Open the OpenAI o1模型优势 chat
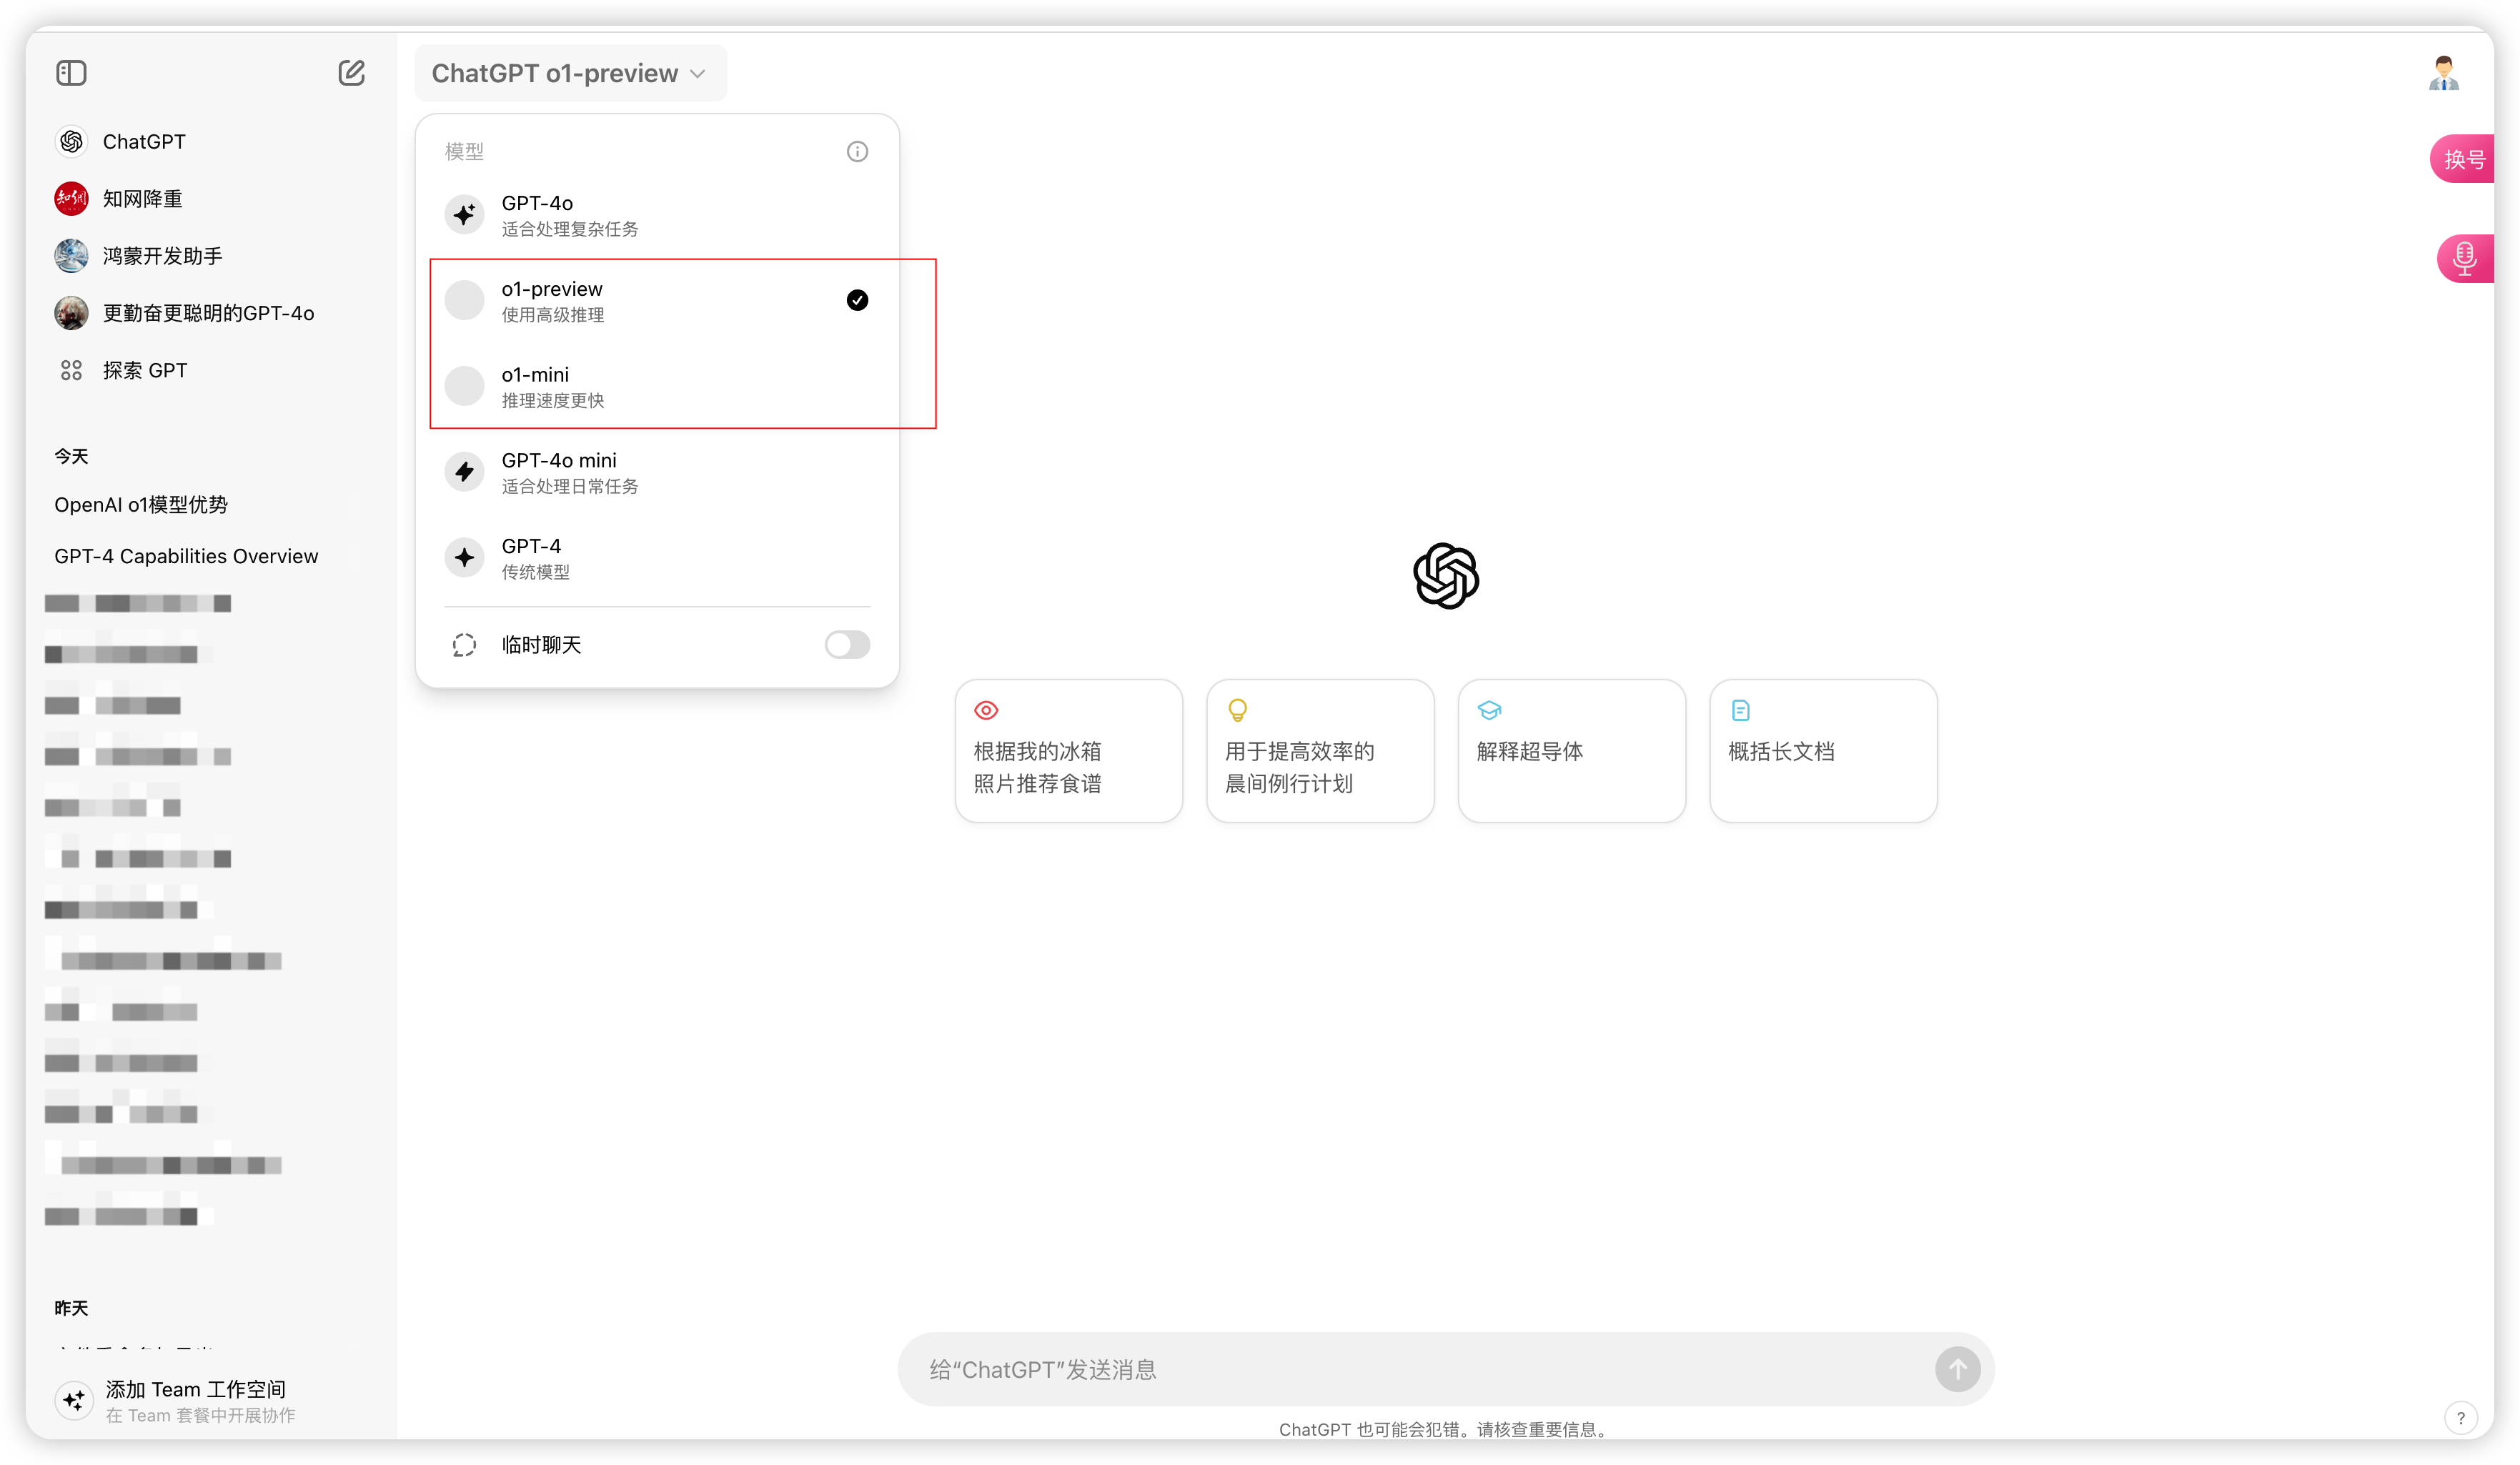The height and width of the screenshot is (1465, 2520). [x=142, y=505]
